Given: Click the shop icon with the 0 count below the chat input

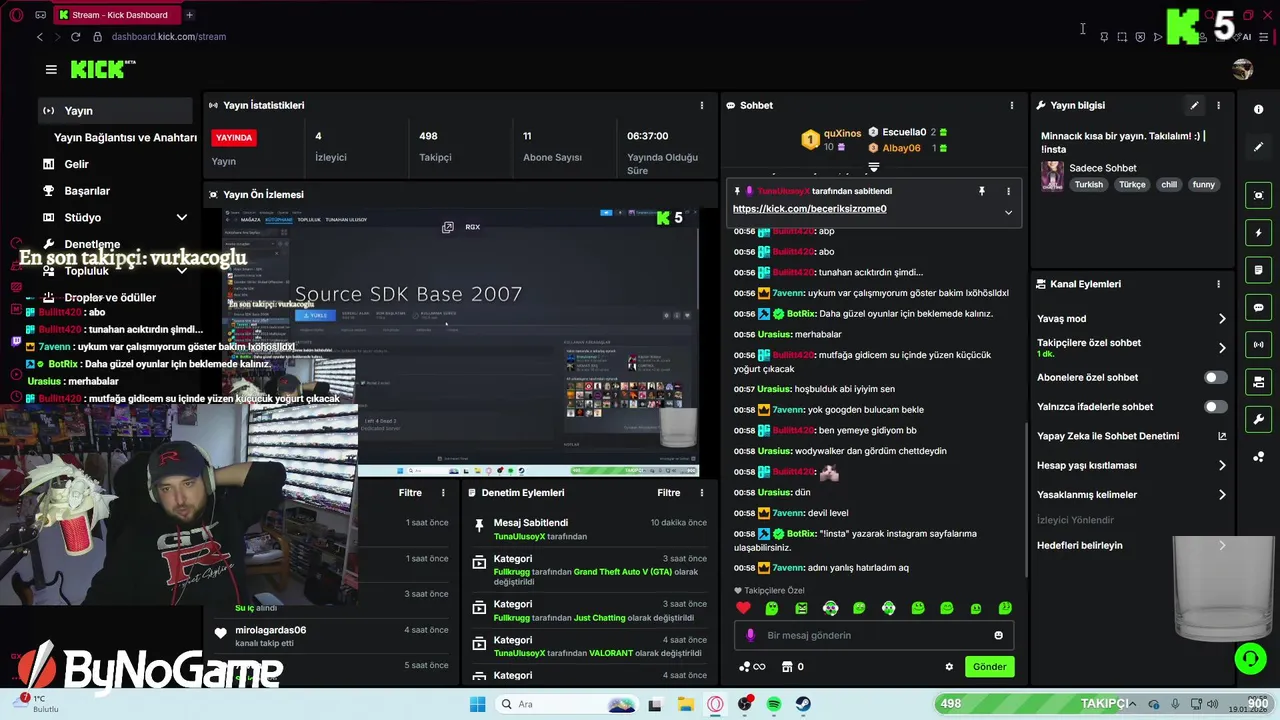Looking at the screenshot, I should (x=793, y=667).
